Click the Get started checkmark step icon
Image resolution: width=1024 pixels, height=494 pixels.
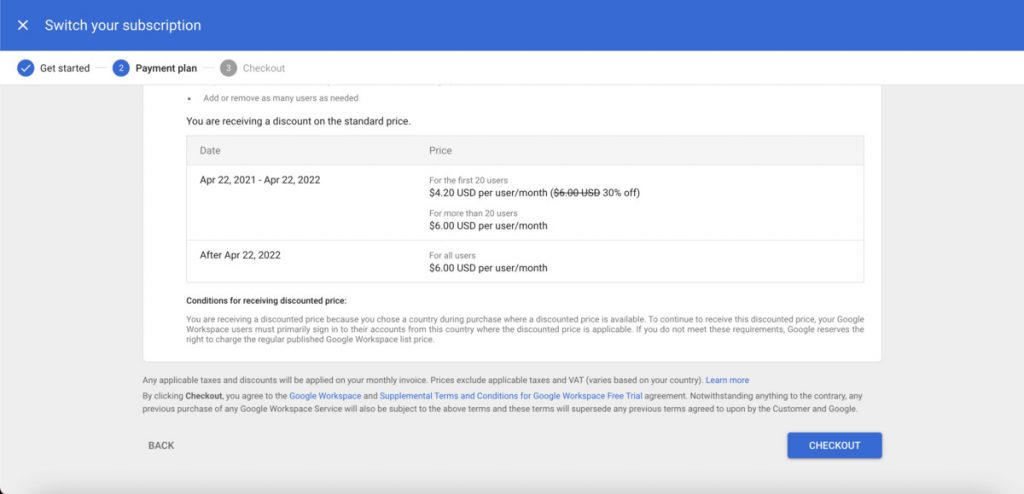coord(25,68)
